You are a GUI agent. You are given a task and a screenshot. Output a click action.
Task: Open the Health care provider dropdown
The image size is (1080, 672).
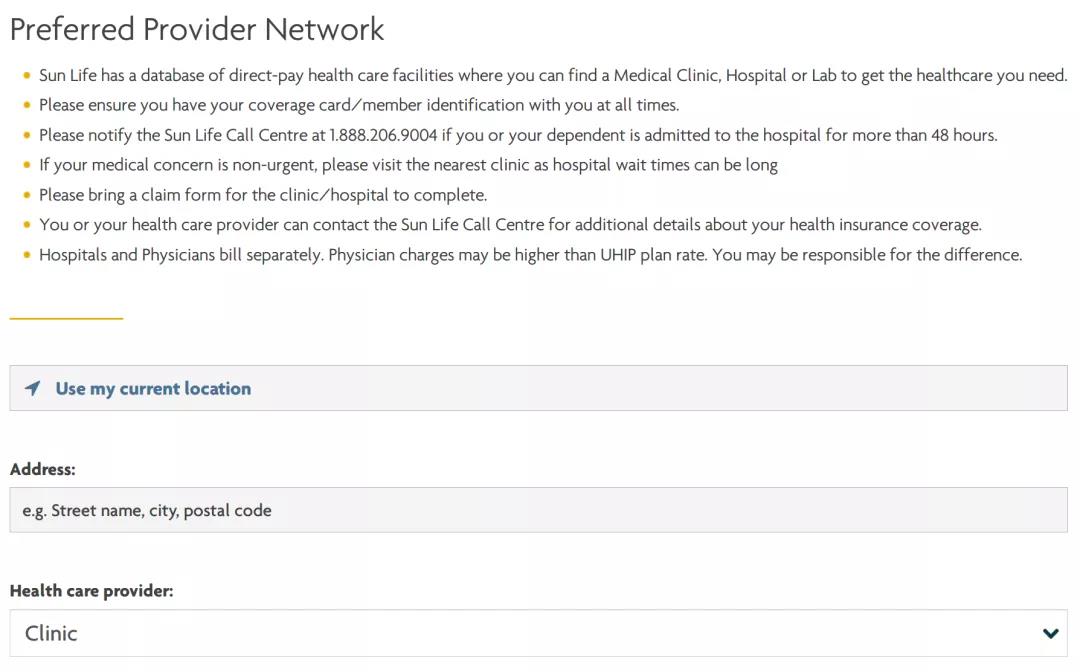538,633
